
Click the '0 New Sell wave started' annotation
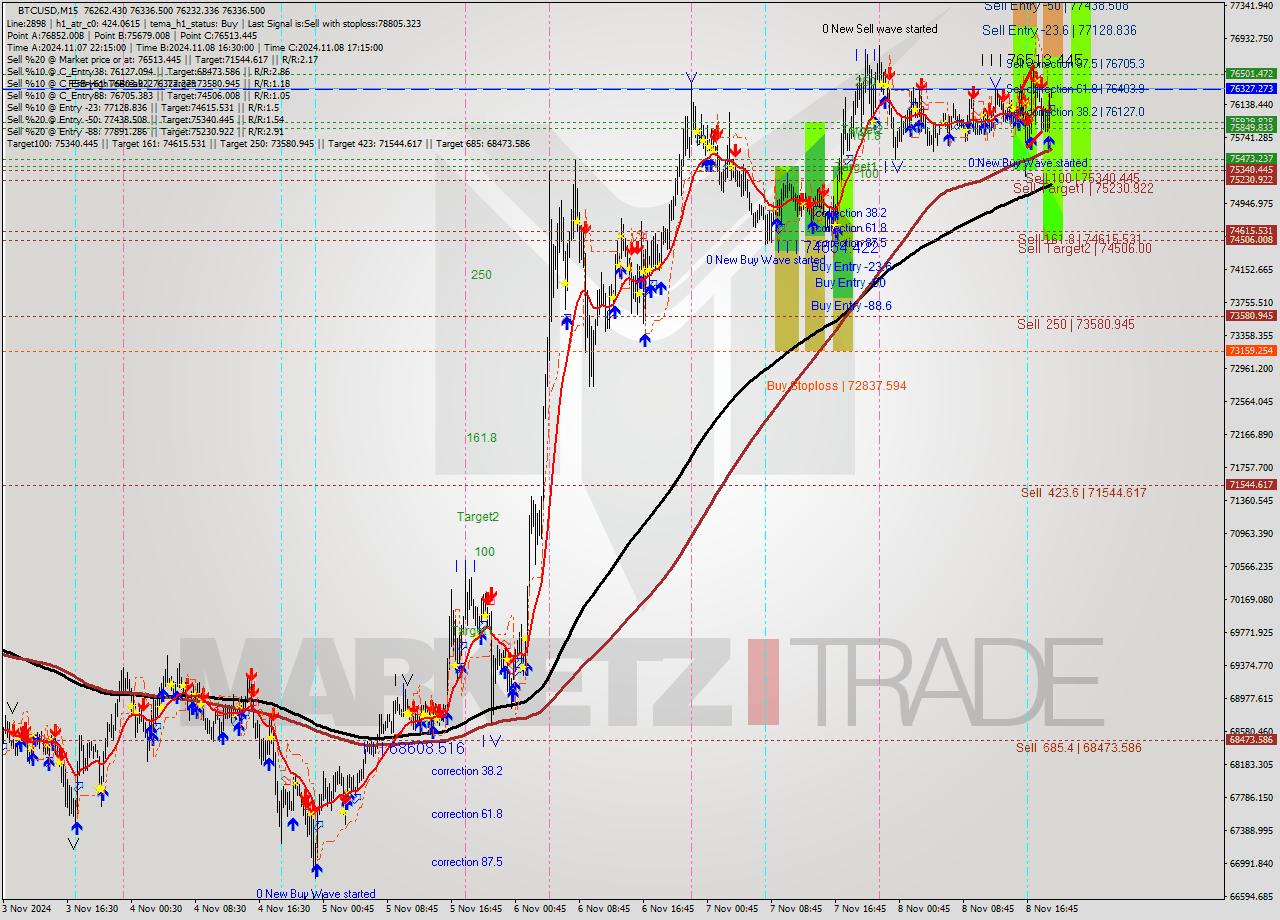880,29
